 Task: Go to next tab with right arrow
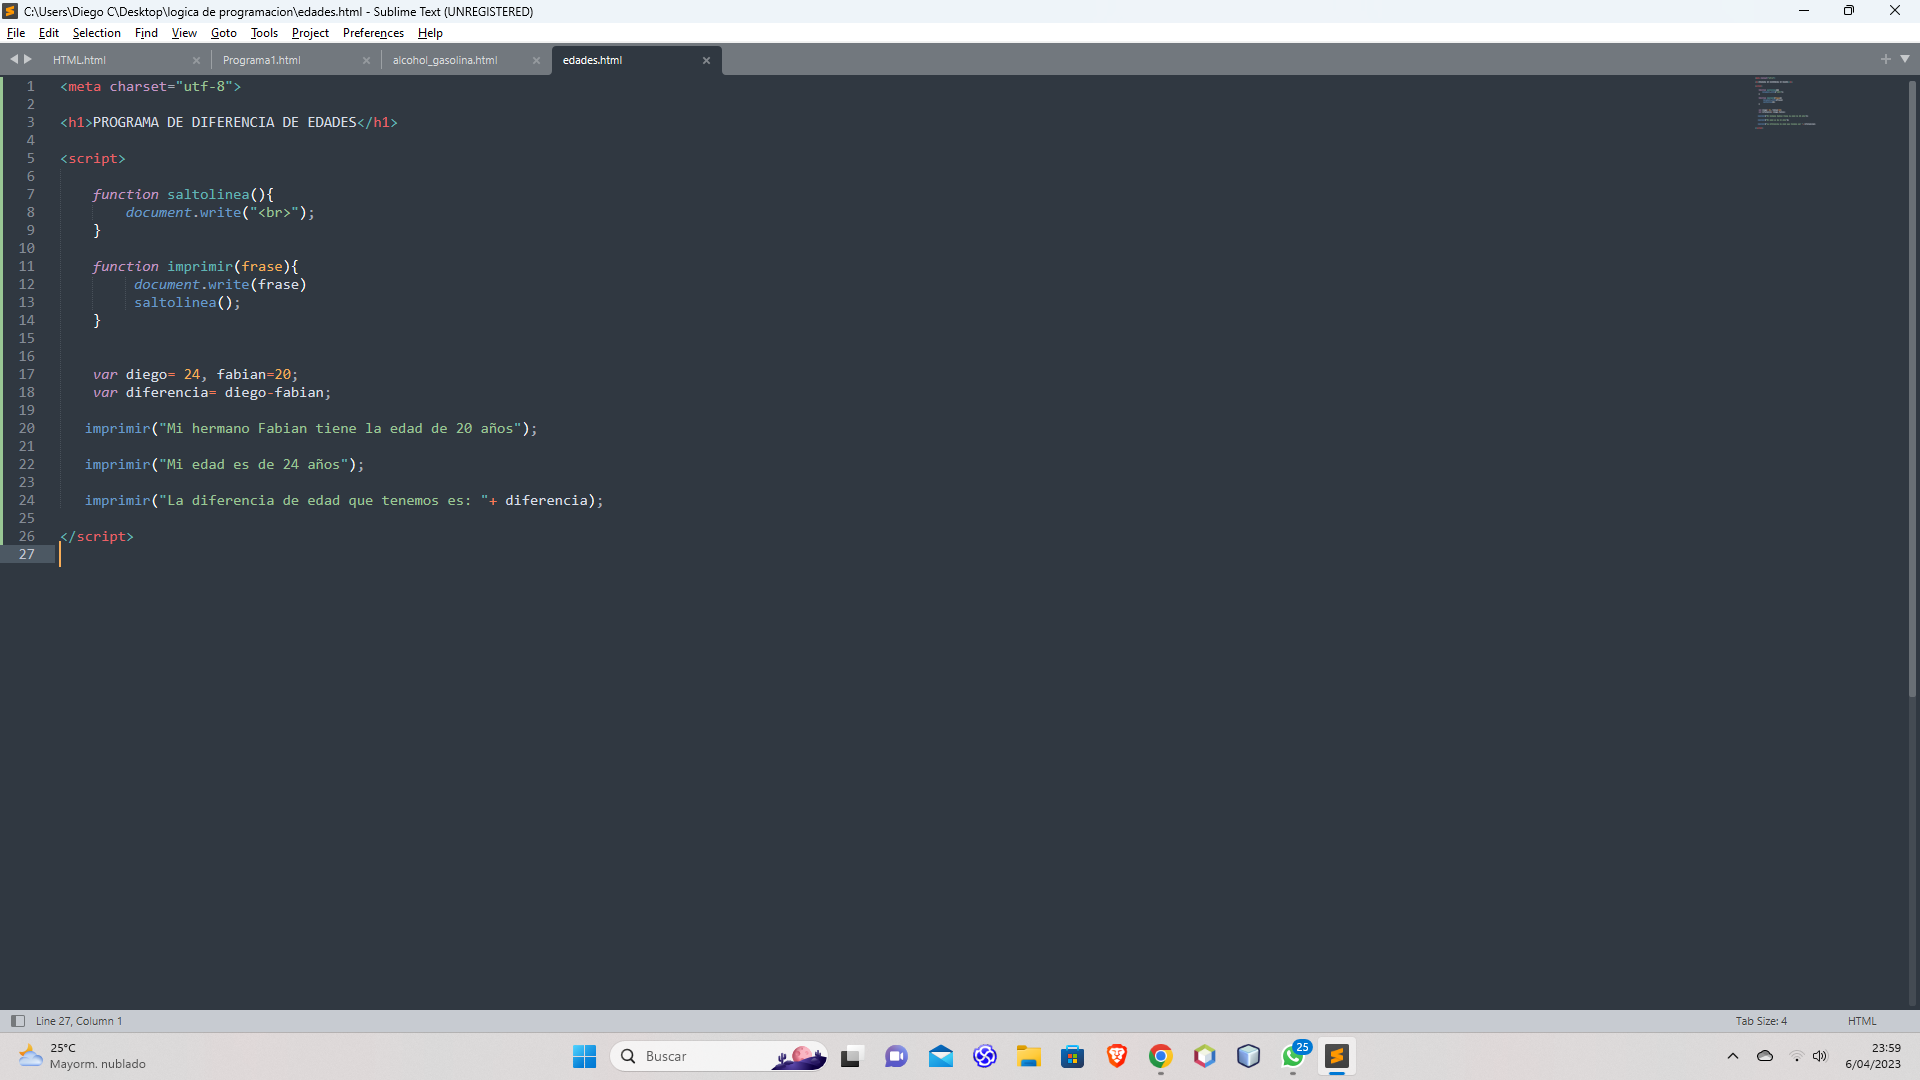[28, 59]
